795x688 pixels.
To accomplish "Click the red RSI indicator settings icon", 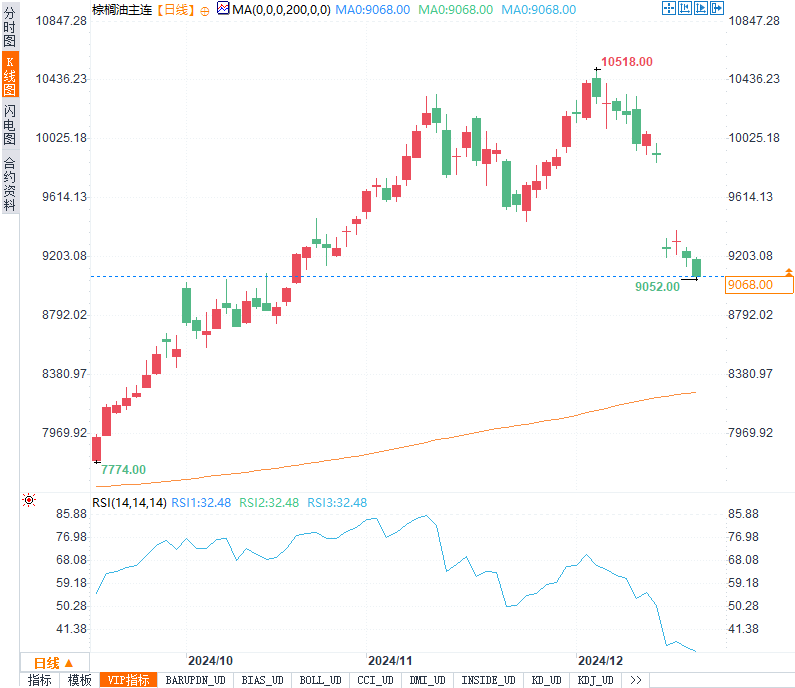I will point(29,500).
